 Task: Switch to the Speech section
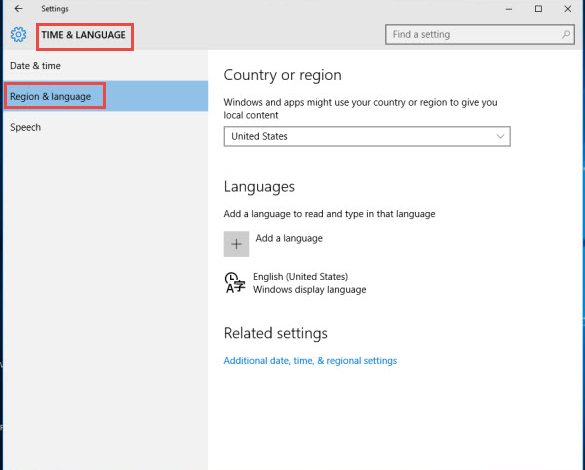point(25,127)
